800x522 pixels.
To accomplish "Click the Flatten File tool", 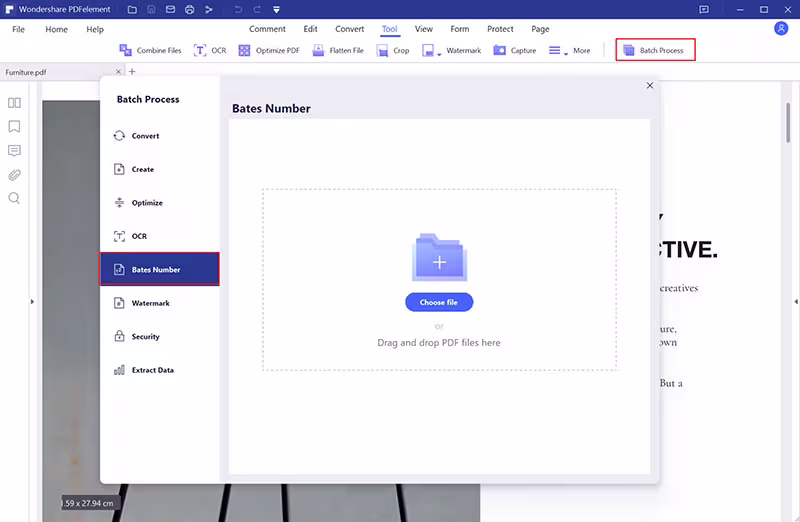I will [338, 51].
